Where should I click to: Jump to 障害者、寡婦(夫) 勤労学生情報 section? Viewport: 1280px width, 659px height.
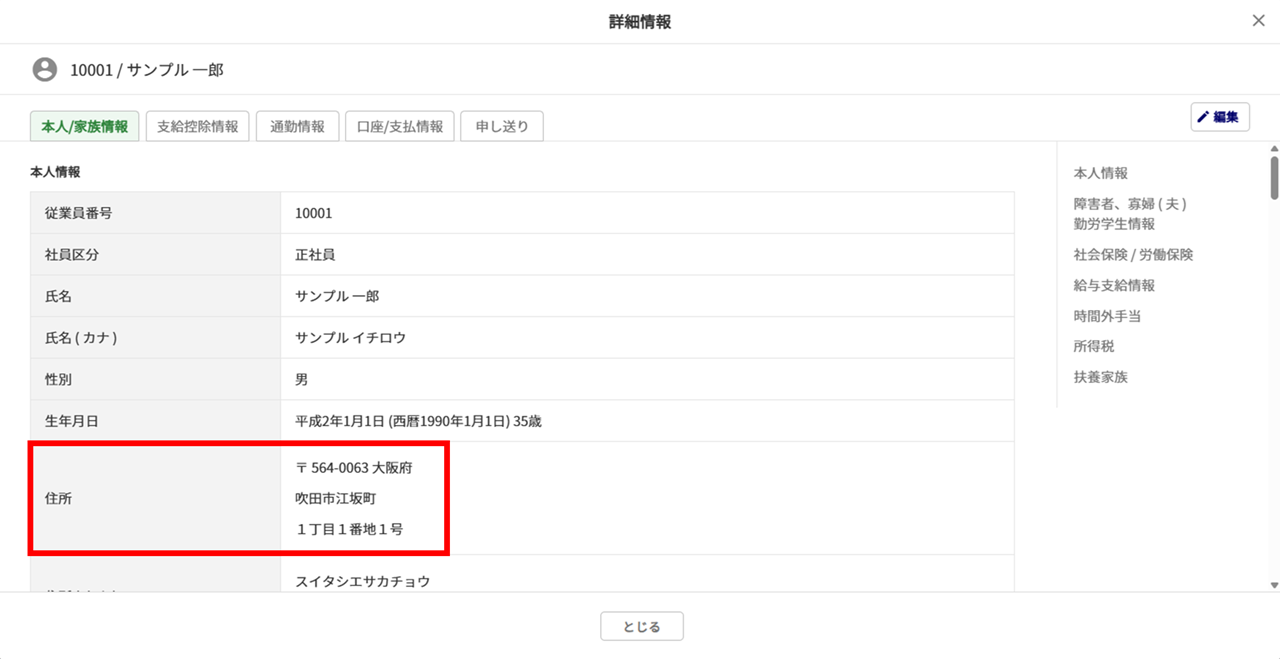coord(1130,214)
